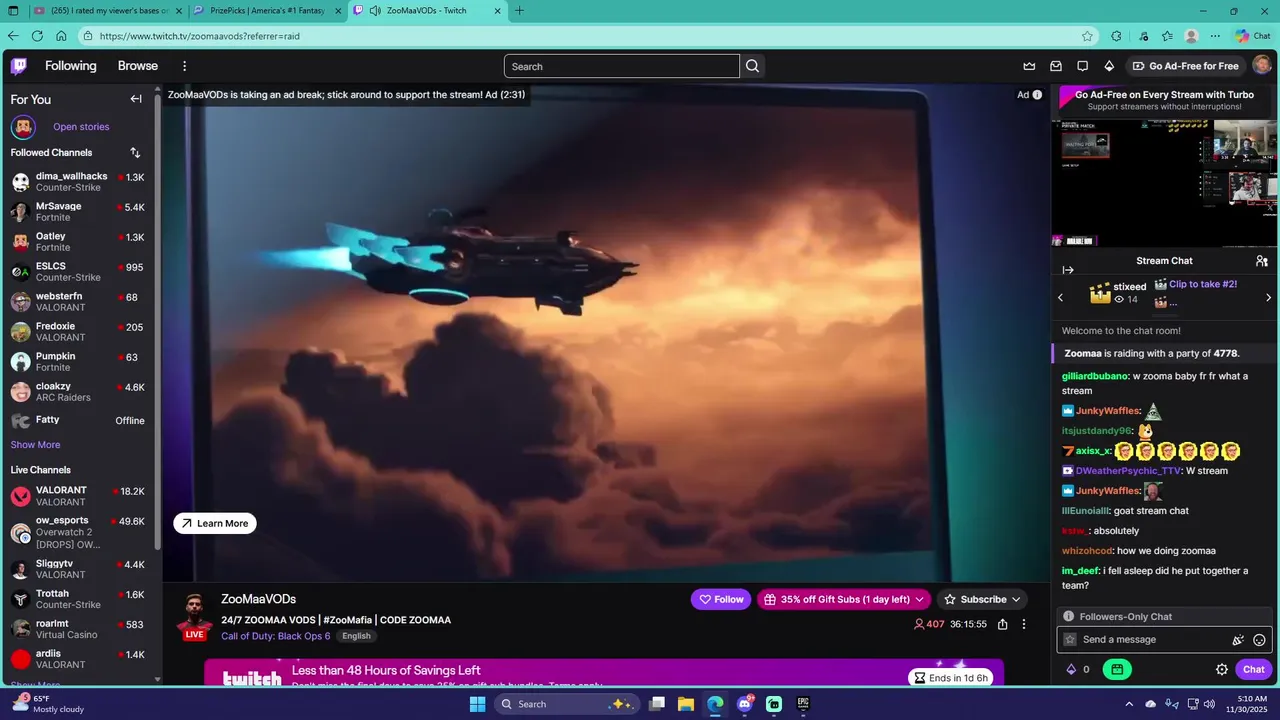Open ESLCS Counter-Strike channel

point(80,272)
